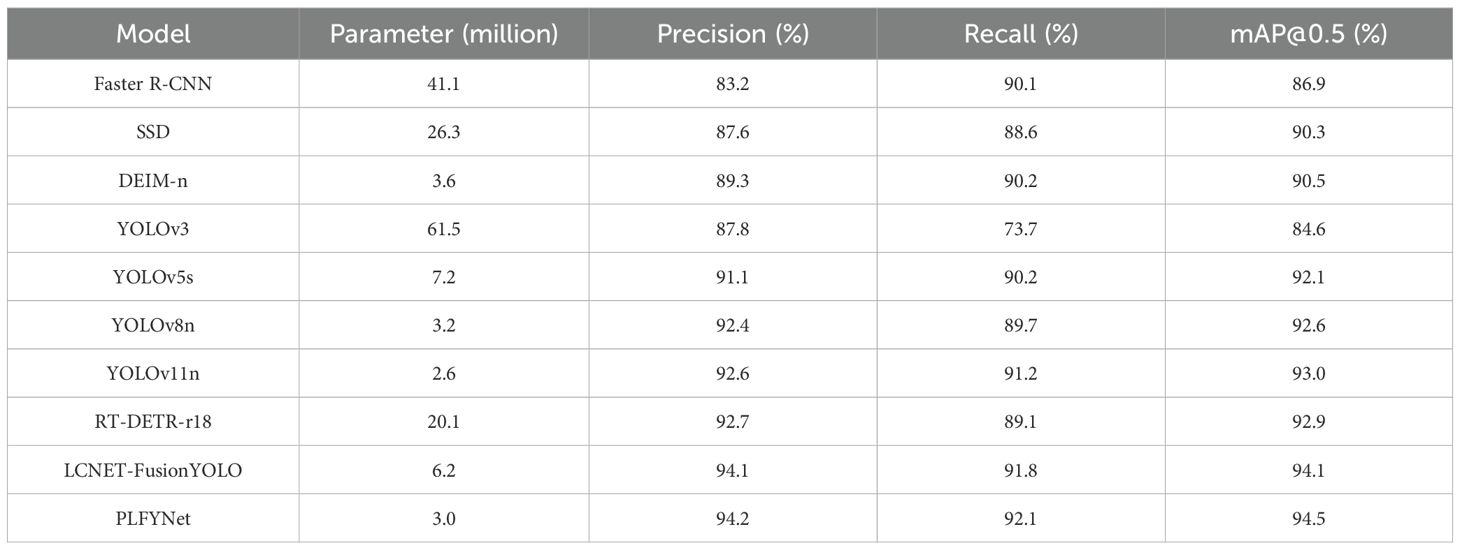
Task: Select the YOLOv5s model cell
Action: coord(153,277)
